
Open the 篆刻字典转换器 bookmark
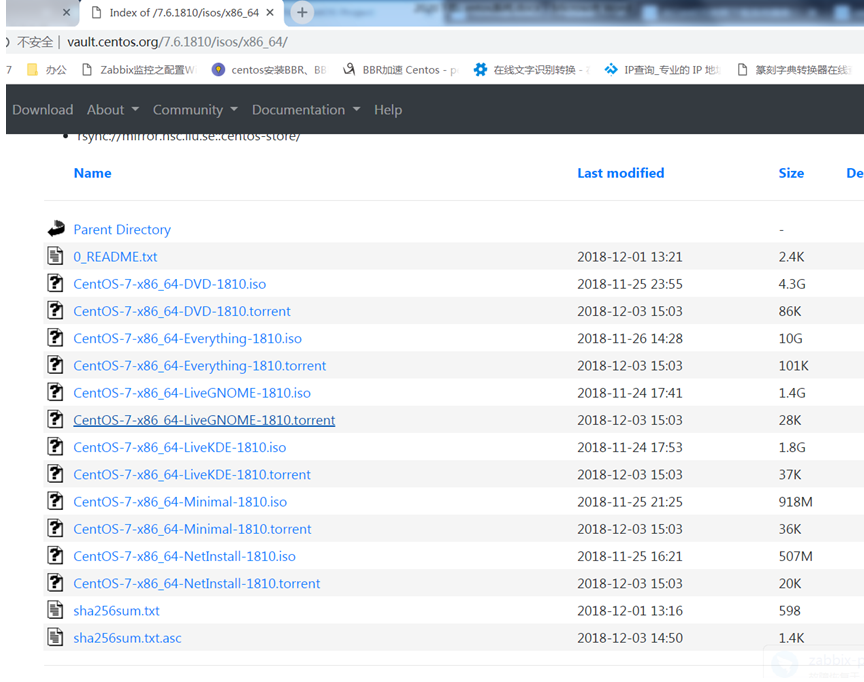point(795,70)
